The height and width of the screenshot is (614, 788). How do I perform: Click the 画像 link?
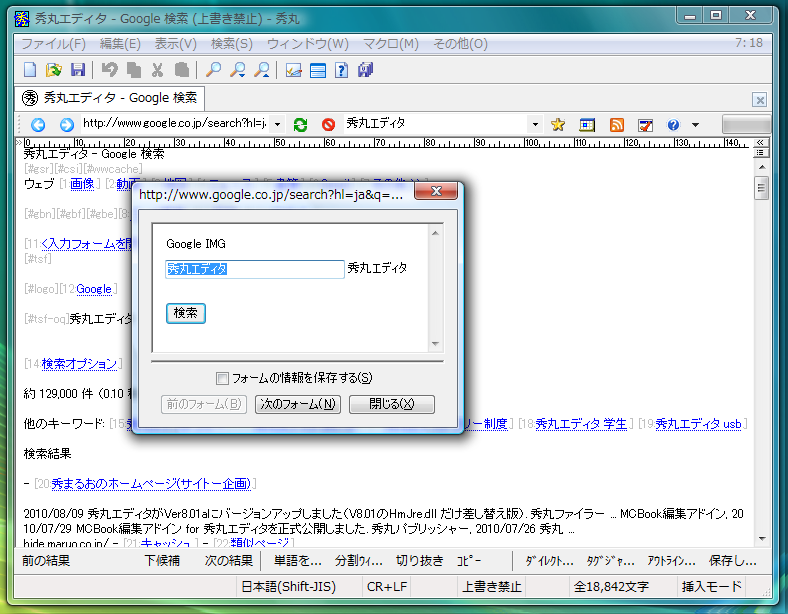[x=82, y=184]
